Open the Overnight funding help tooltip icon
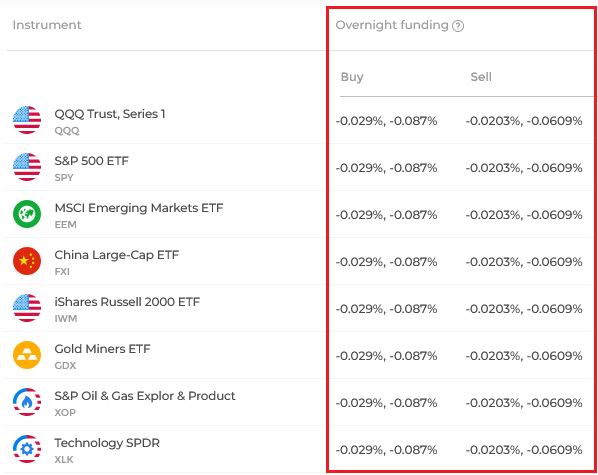The height and width of the screenshot is (475, 598). pyautogui.click(x=458, y=26)
